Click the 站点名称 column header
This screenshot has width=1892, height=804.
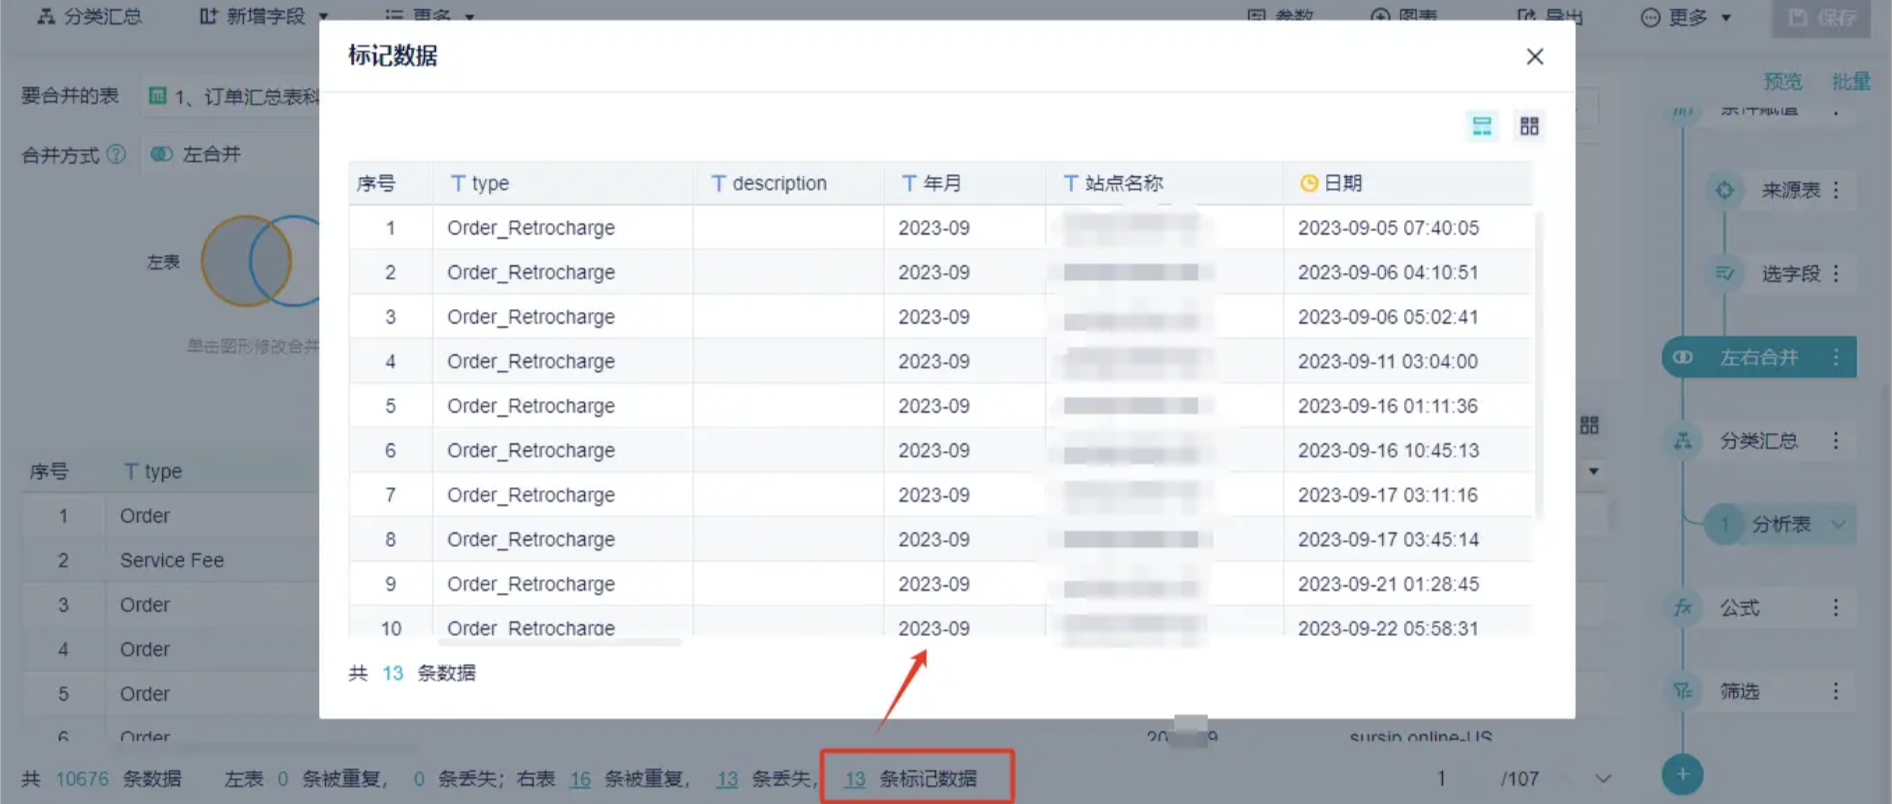click(1164, 183)
